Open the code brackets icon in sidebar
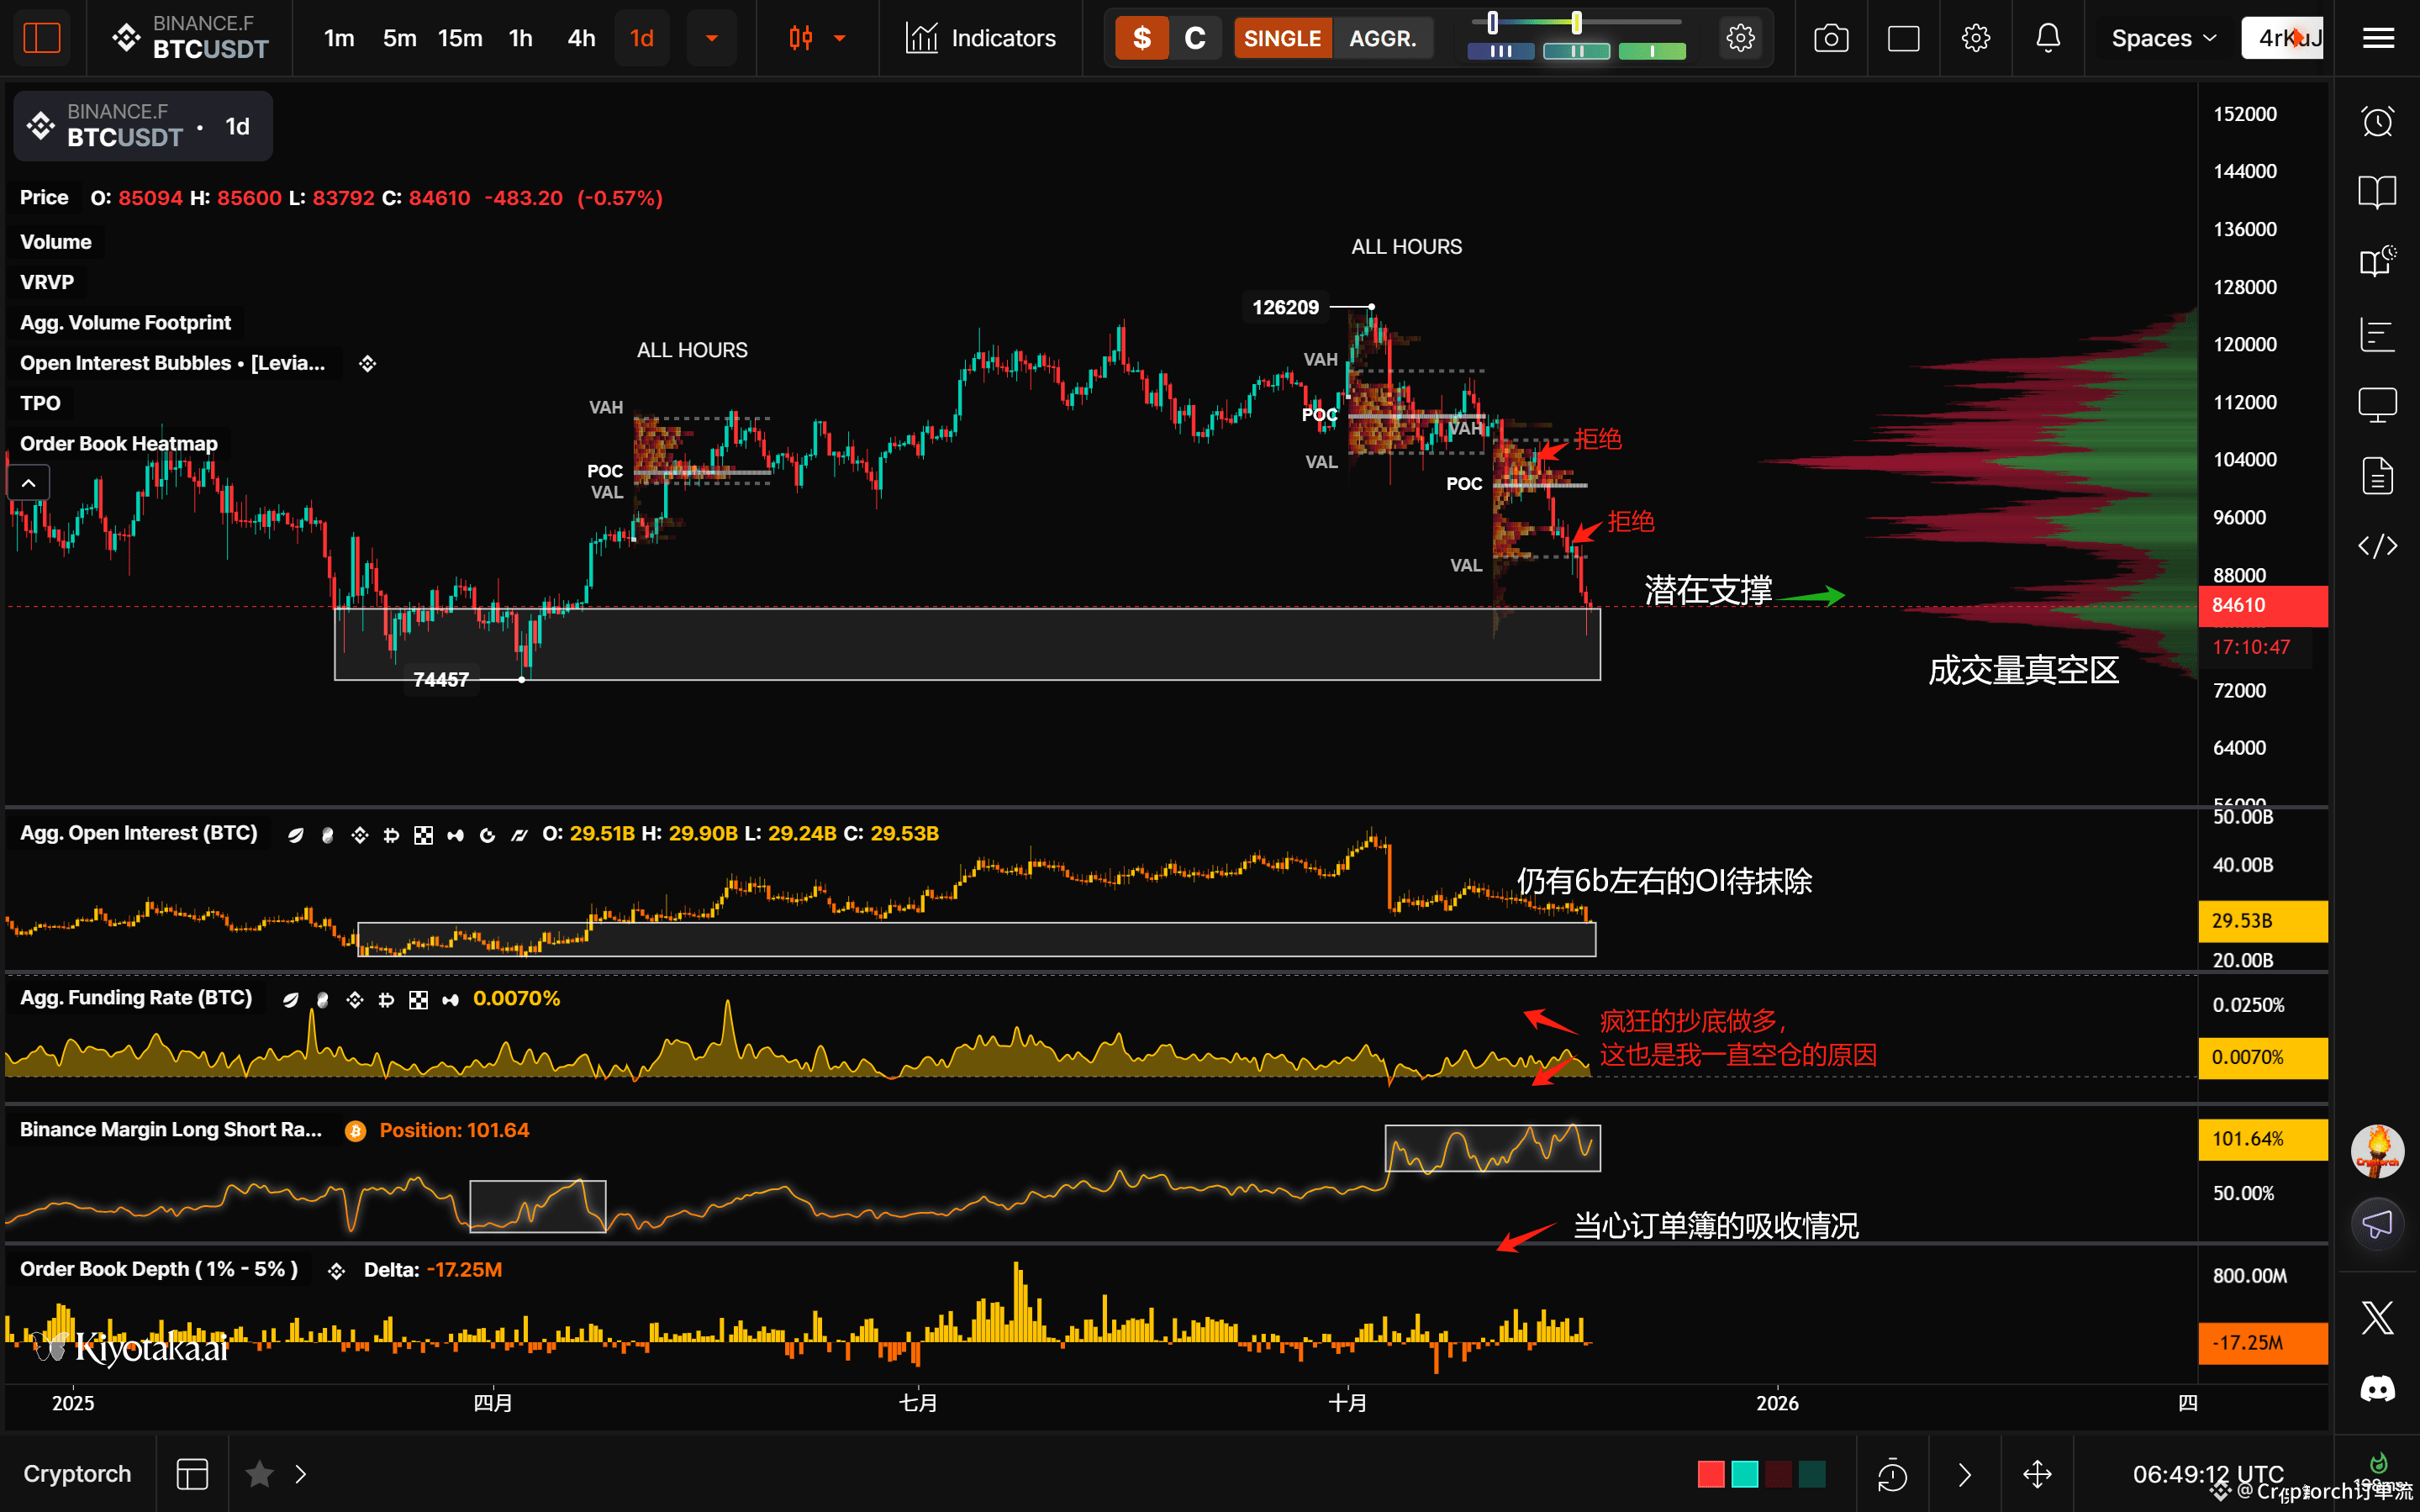 [x=2377, y=546]
